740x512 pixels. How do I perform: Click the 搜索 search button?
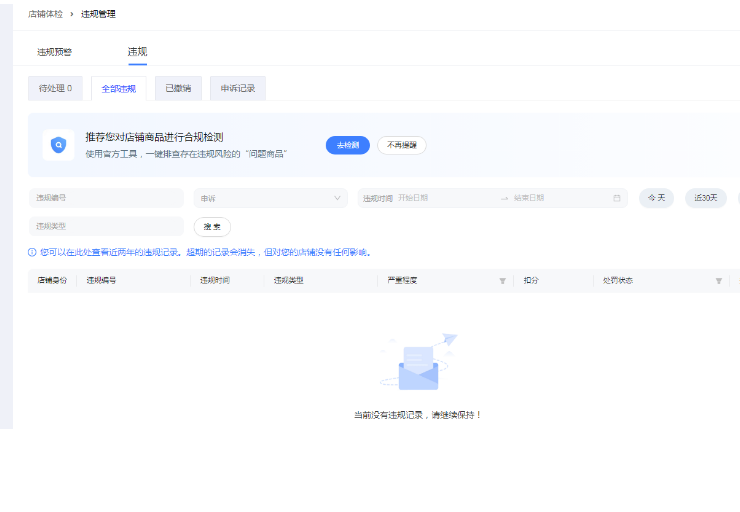pyautogui.click(x=212, y=226)
